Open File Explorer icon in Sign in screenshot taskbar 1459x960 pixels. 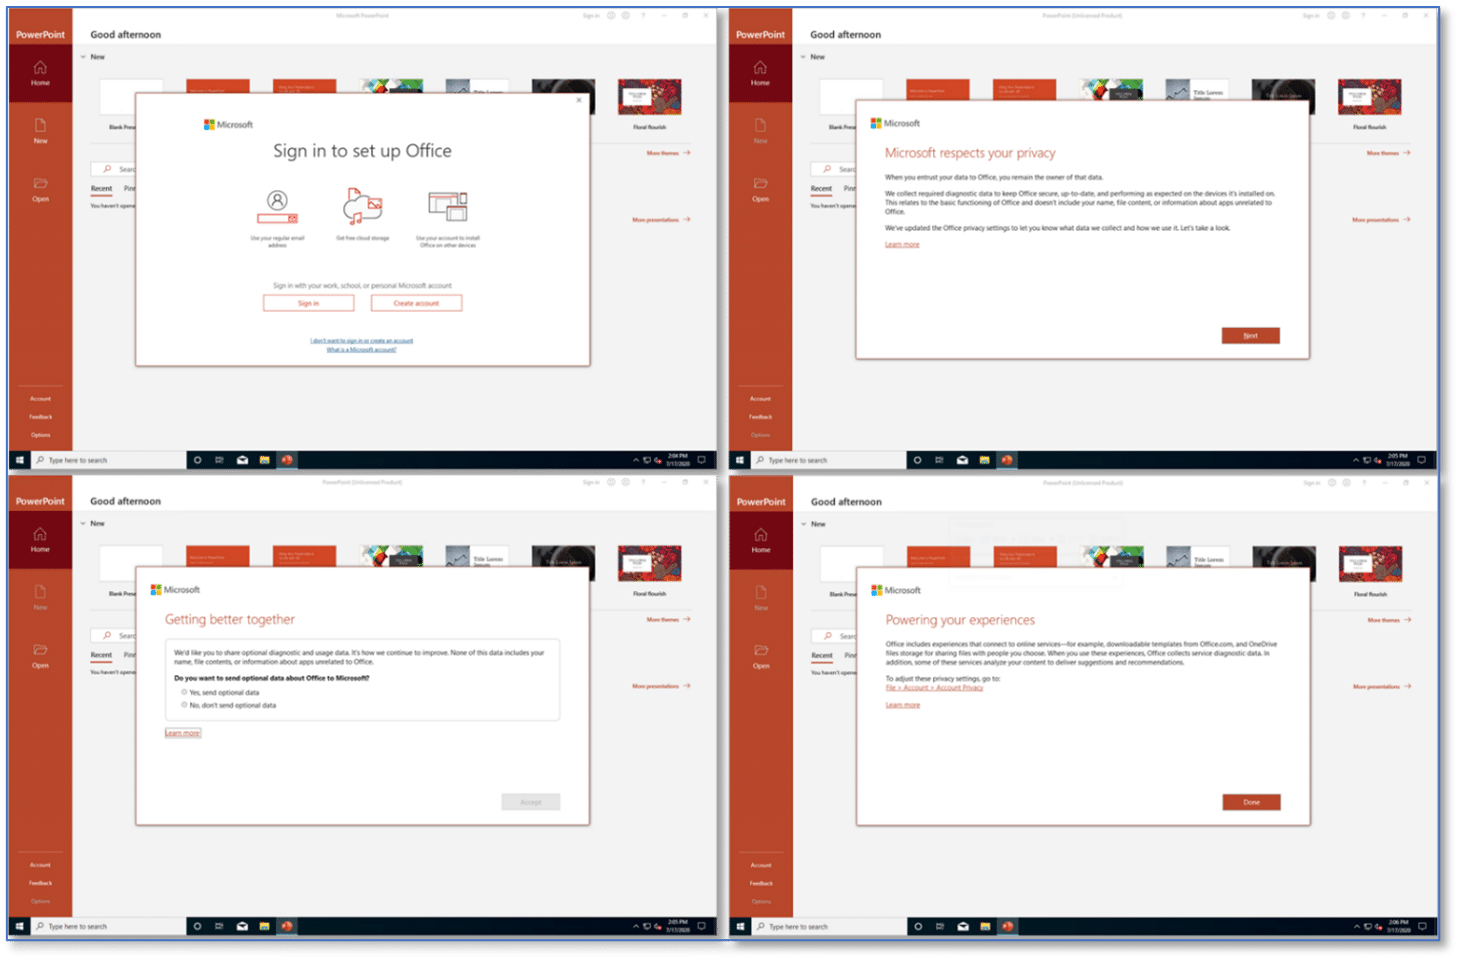click(x=264, y=460)
